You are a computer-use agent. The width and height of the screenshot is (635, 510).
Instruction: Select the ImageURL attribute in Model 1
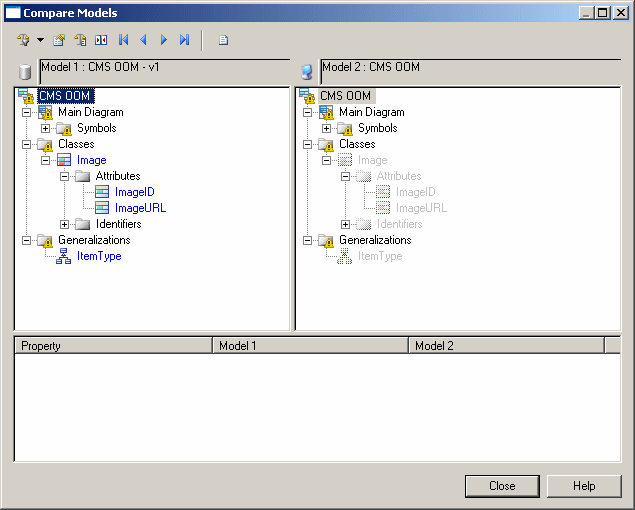point(140,208)
